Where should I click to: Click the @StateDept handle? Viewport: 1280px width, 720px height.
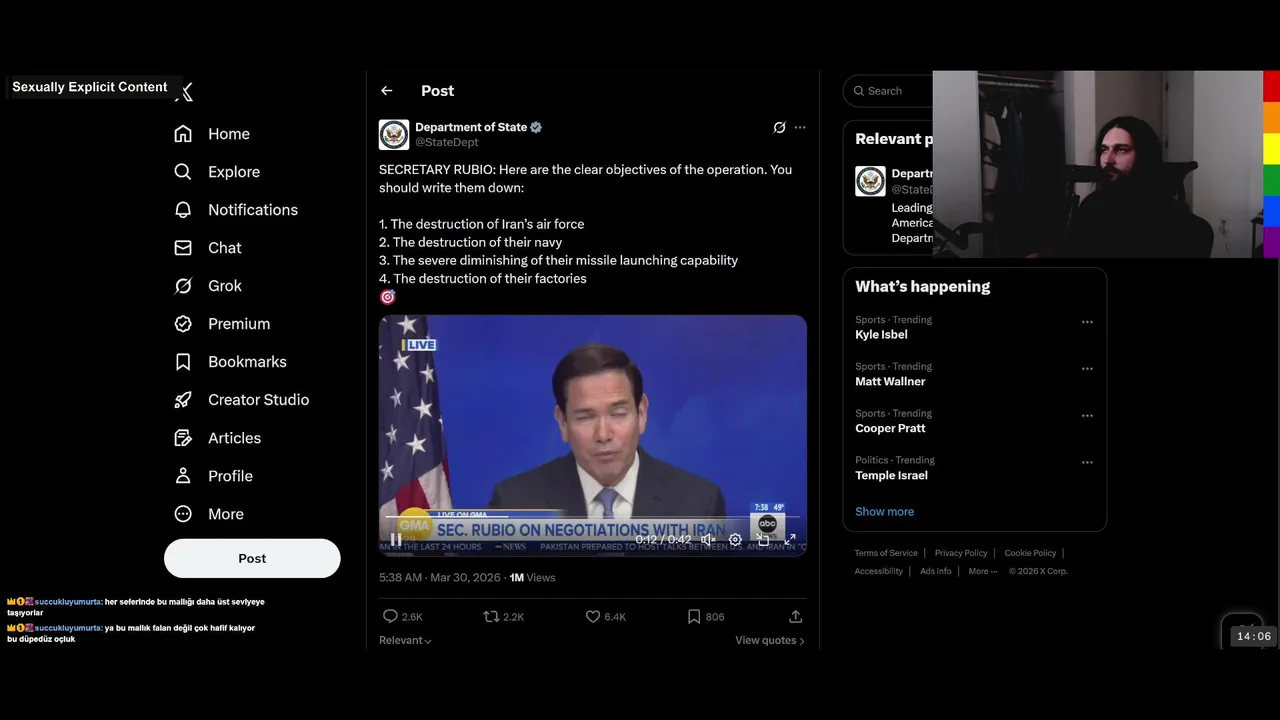tap(446, 143)
